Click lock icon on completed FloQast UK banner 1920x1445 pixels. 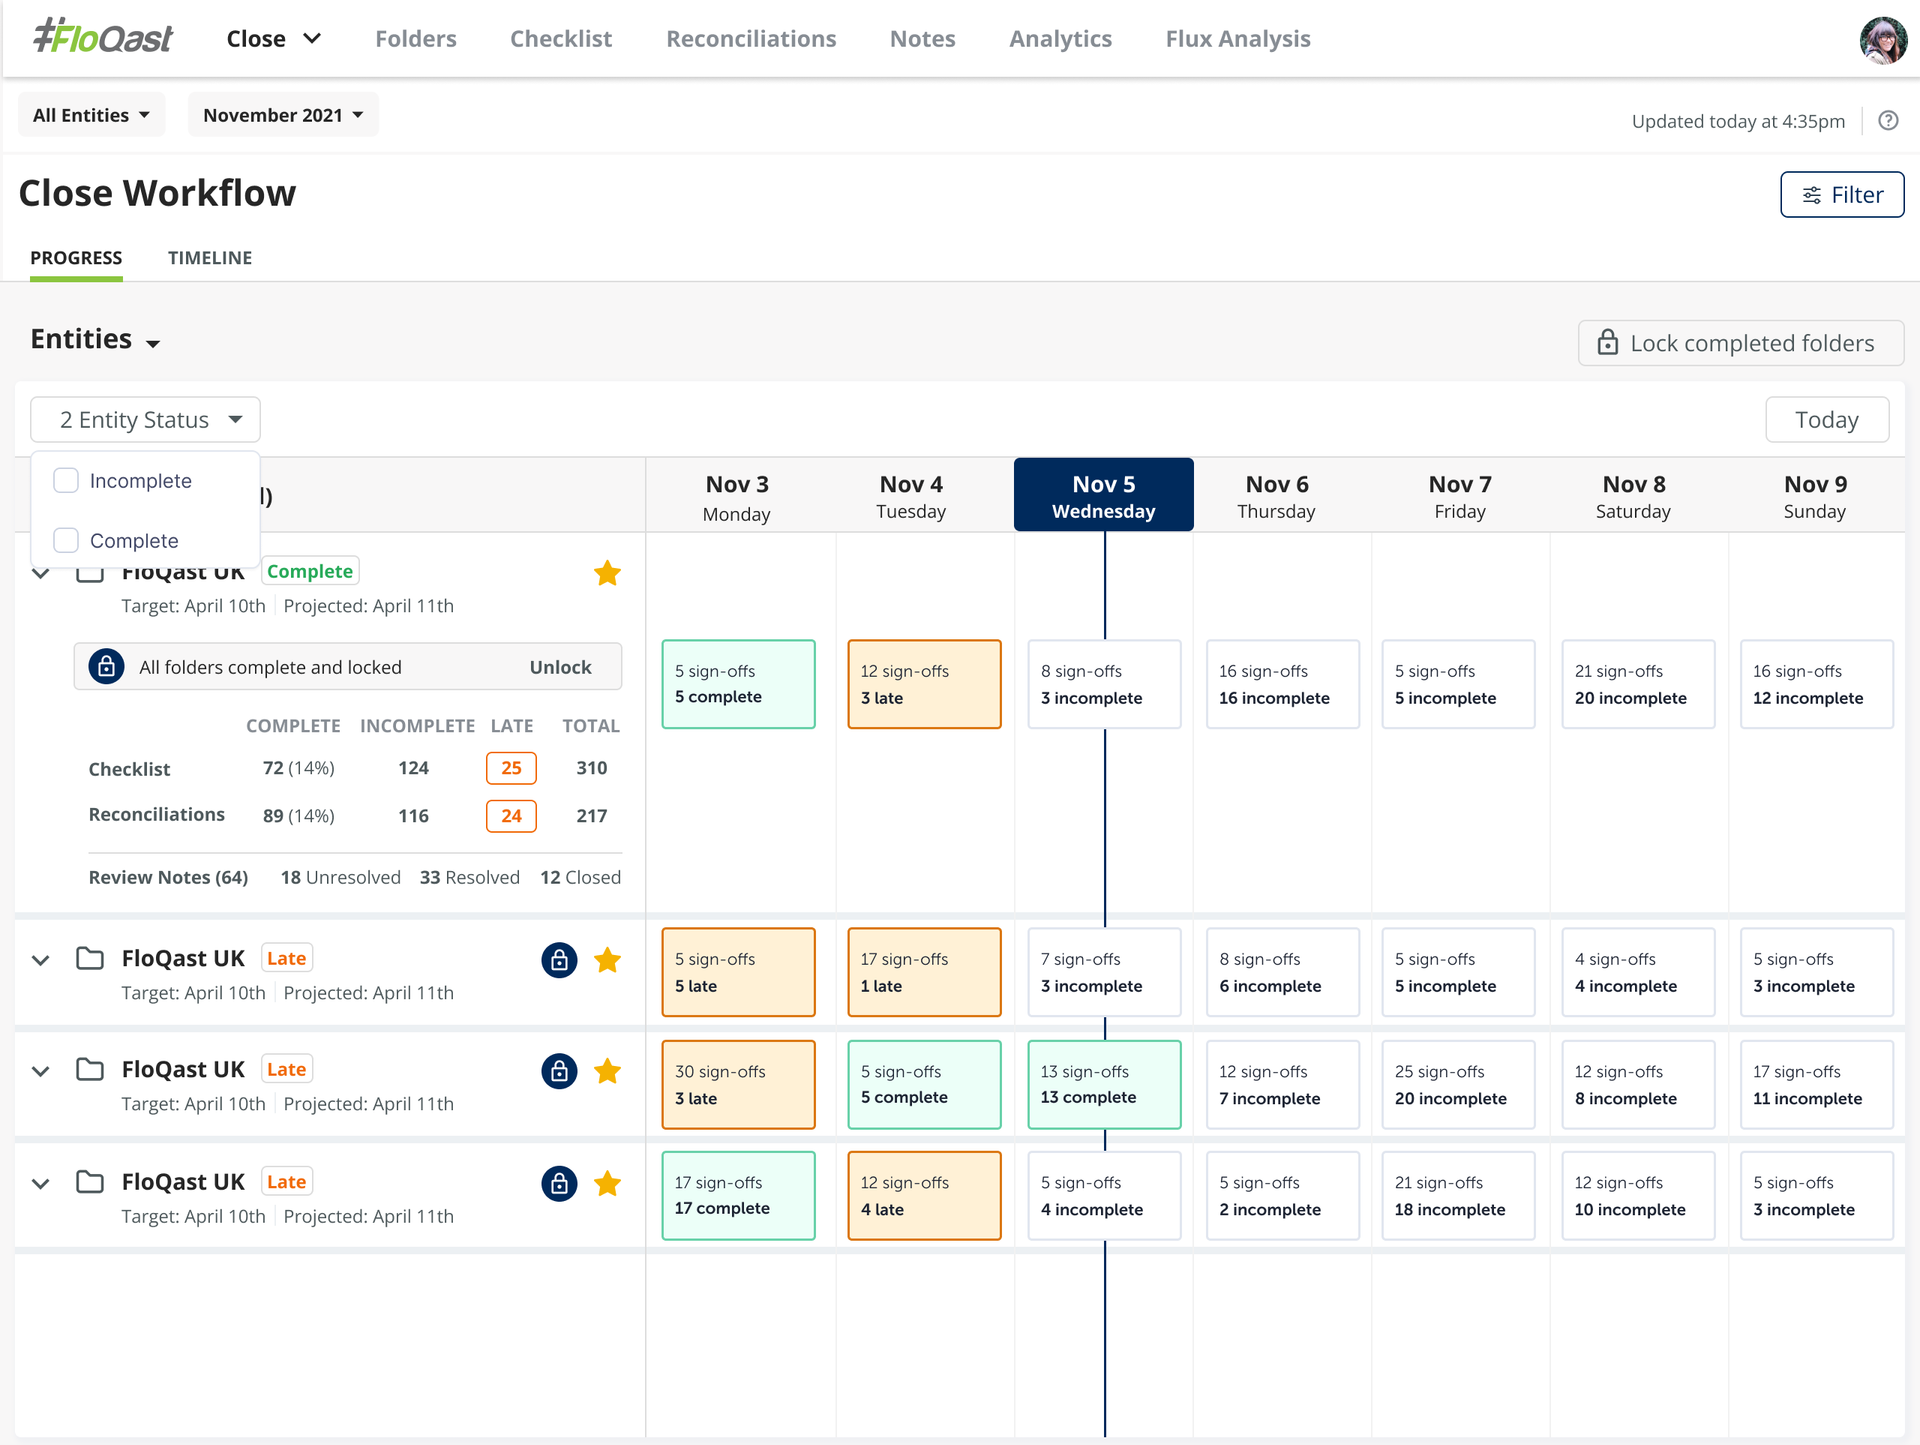(x=106, y=666)
